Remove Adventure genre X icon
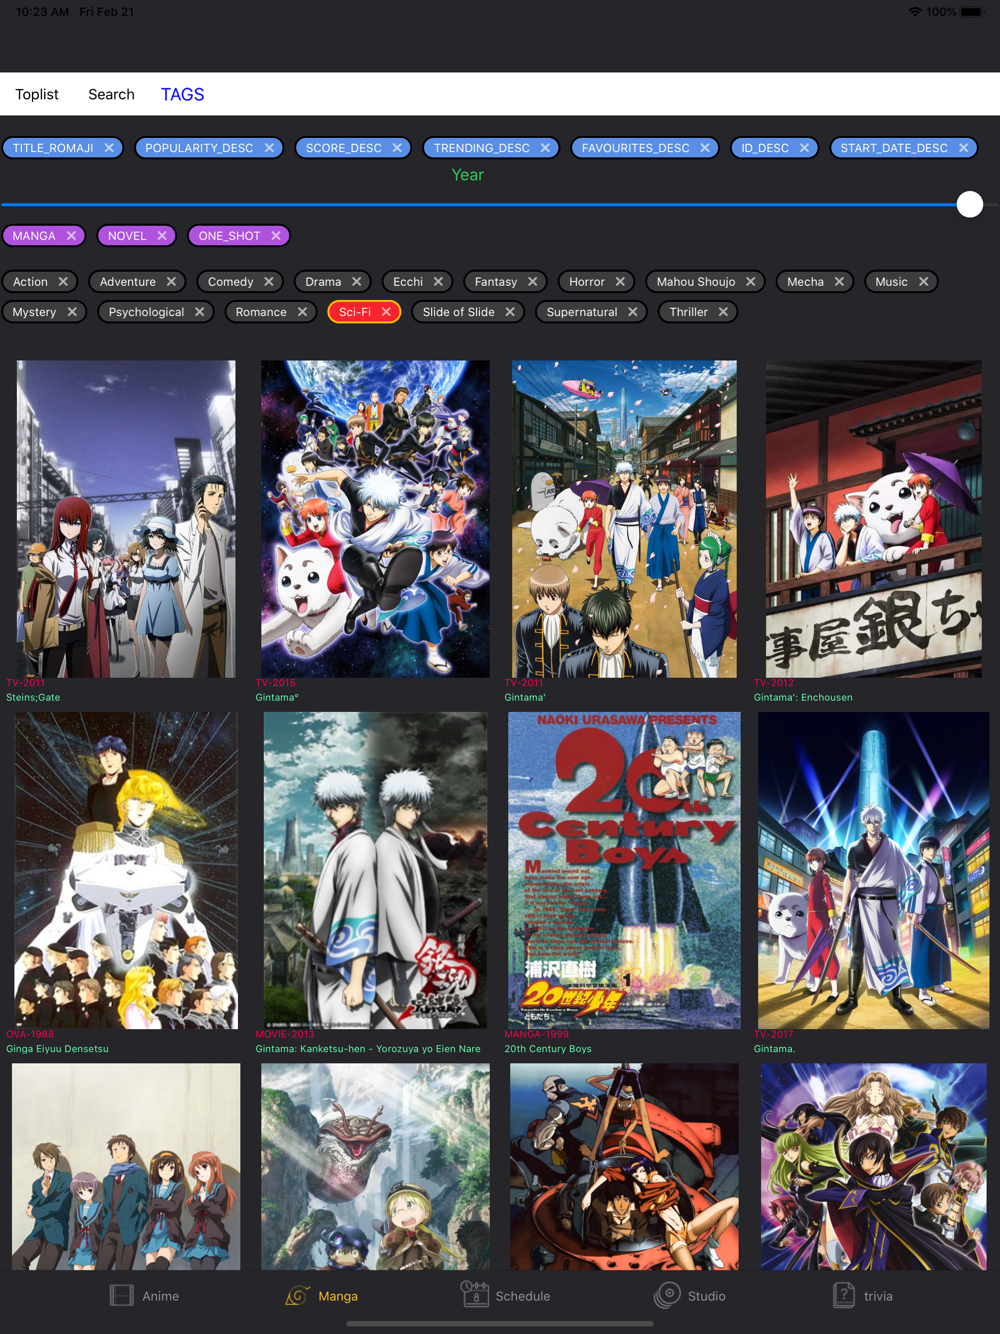The width and height of the screenshot is (1000, 1334). click(171, 282)
